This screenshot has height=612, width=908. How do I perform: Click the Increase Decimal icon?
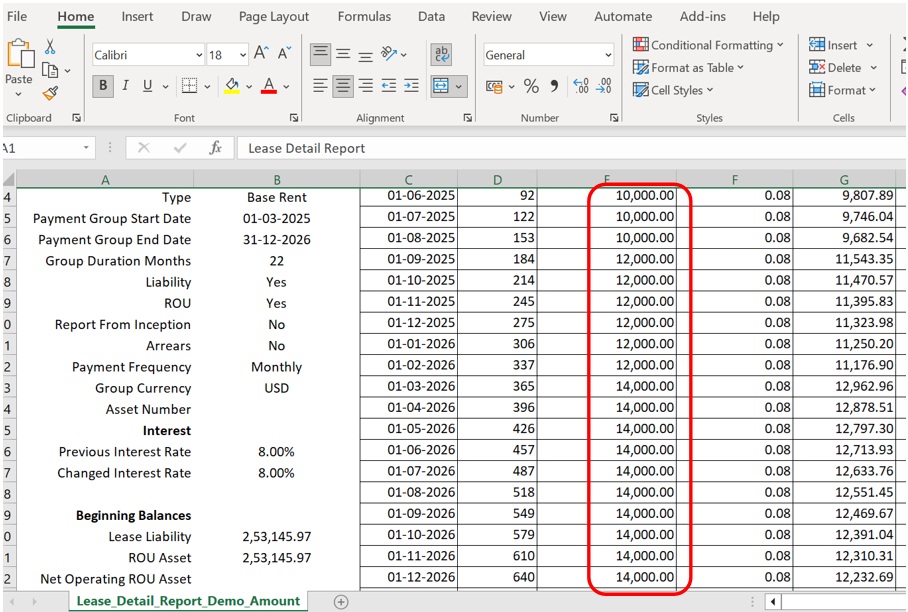tap(581, 87)
